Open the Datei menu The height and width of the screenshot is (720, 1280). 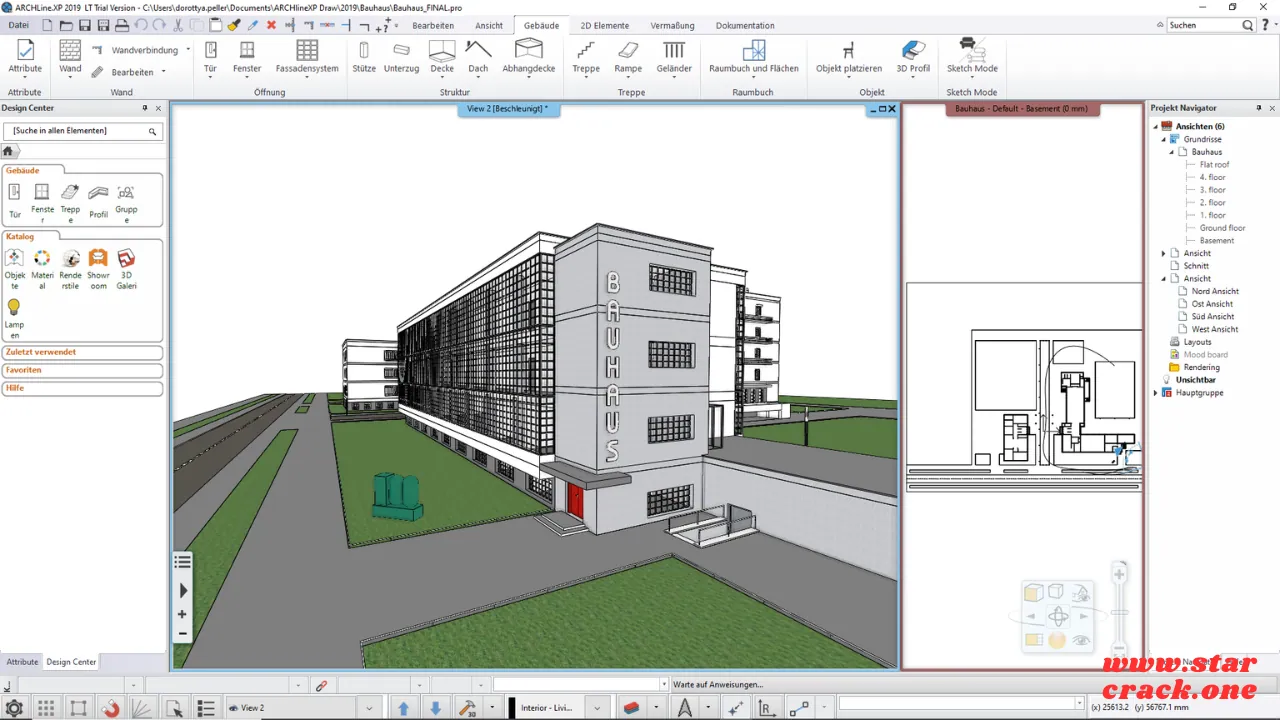(x=18, y=25)
